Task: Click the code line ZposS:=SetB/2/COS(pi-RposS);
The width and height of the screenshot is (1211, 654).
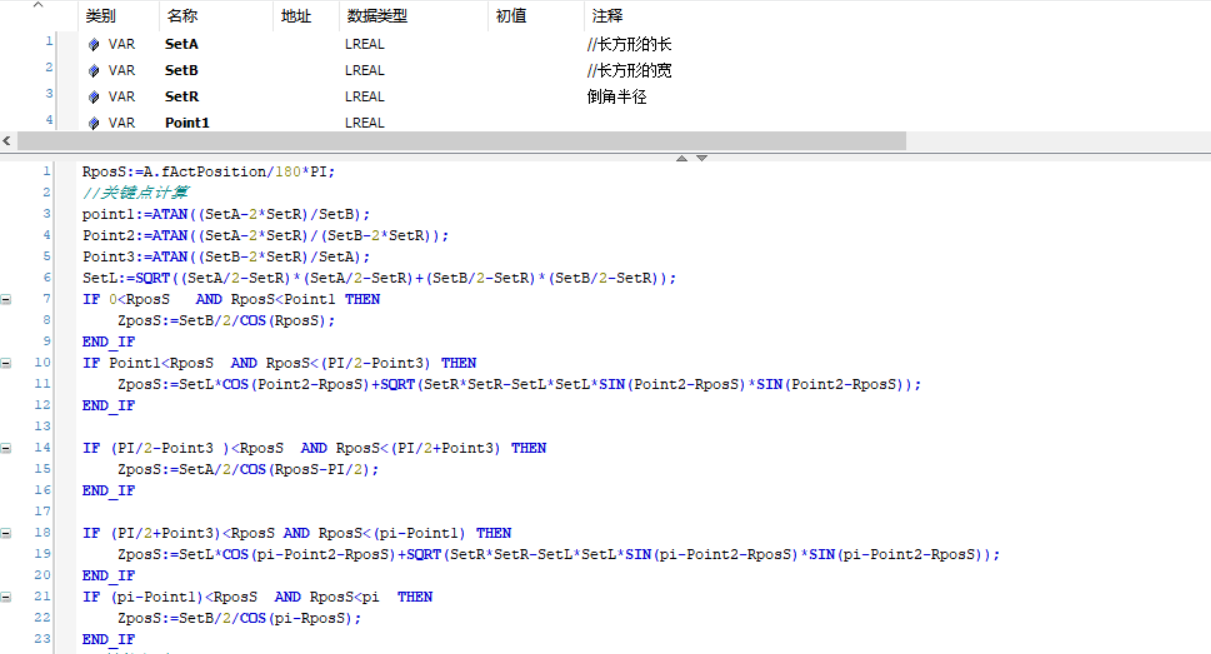Action: pos(239,618)
